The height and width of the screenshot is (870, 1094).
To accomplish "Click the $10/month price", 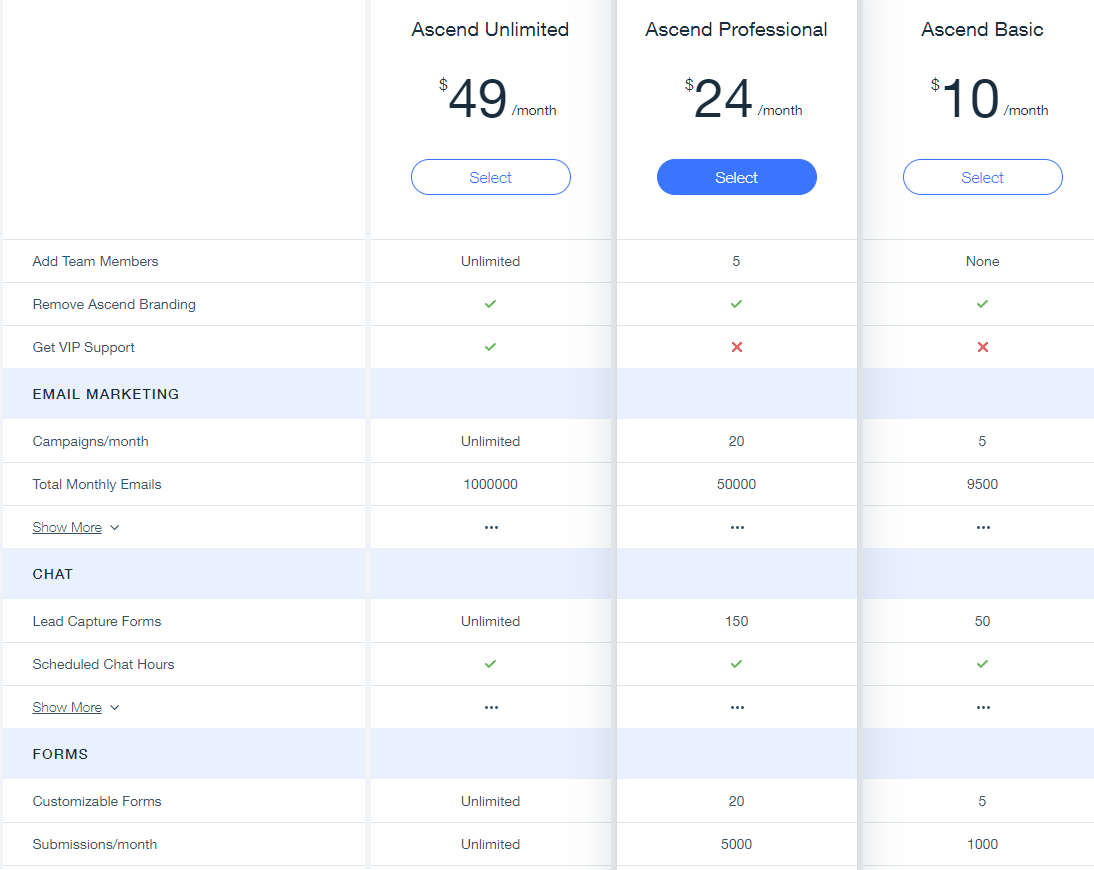I will point(989,98).
